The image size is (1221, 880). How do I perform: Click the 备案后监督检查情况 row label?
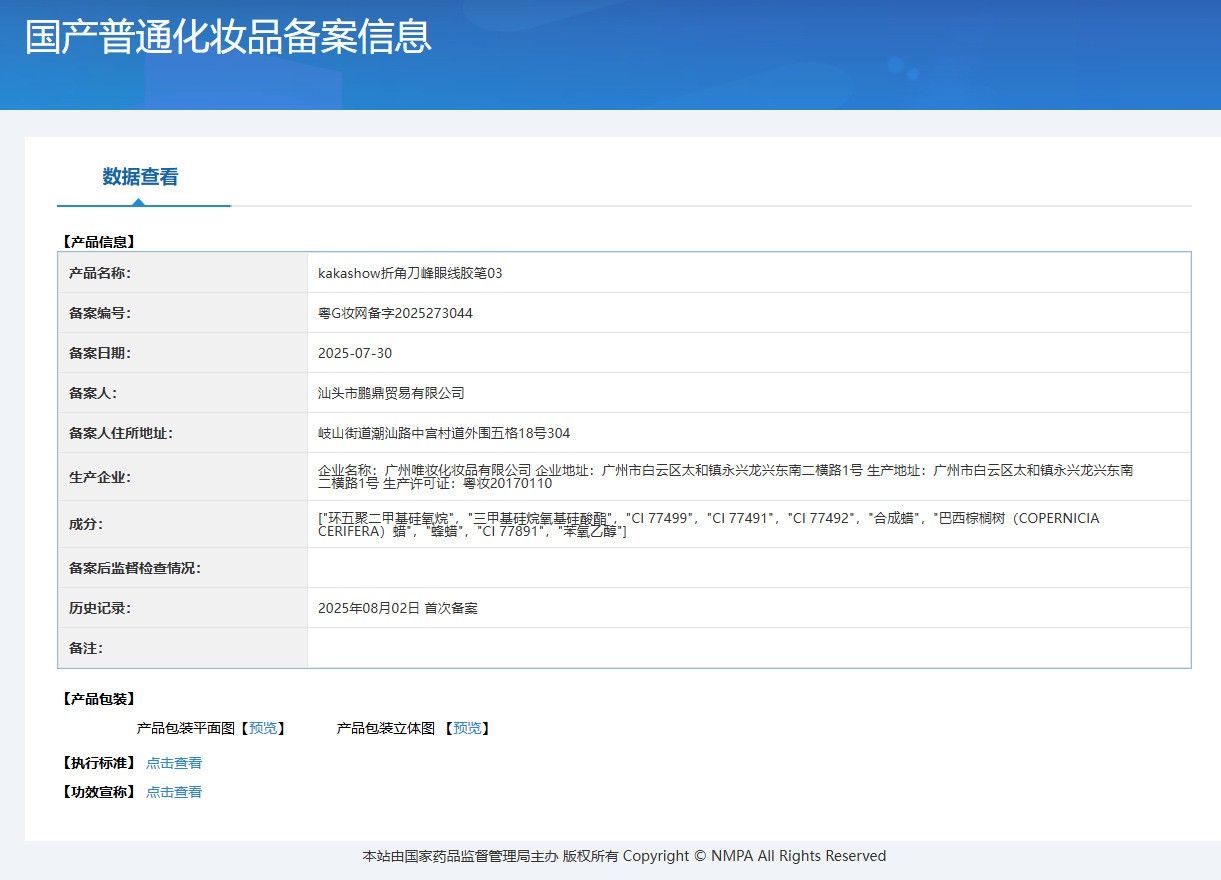(135, 568)
